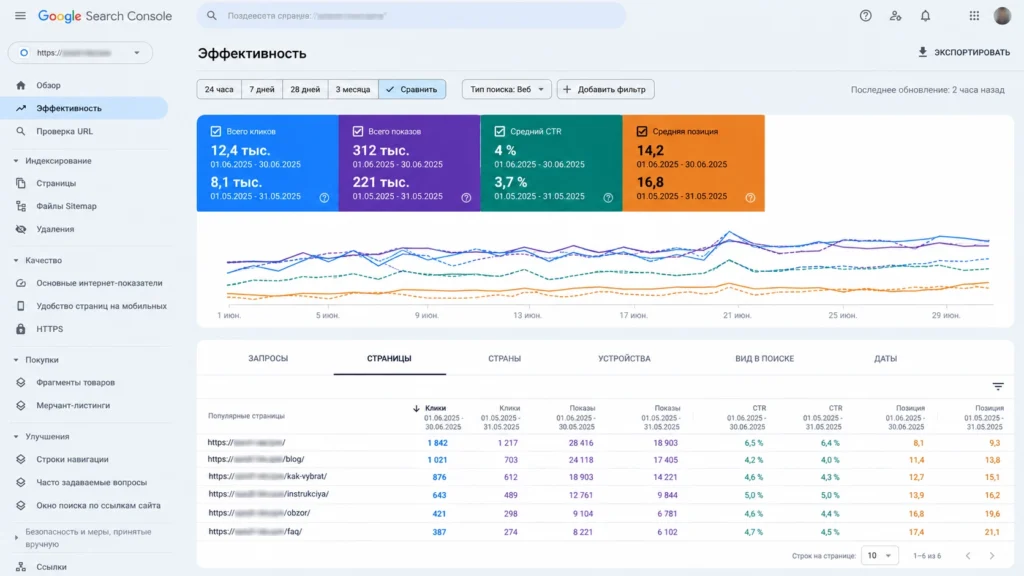Click Добавить фильтр button
1024x576 pixels.
(x=605, y=89)
